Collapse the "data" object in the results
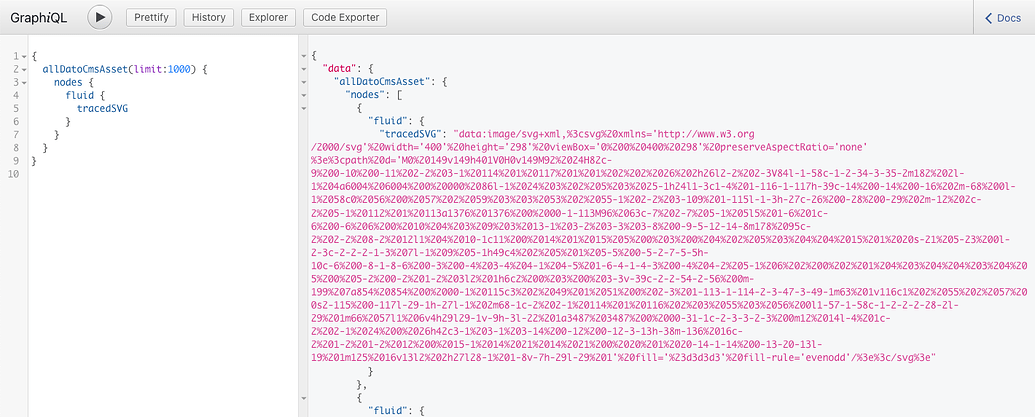1035x417 pixels. click(304, 67)
